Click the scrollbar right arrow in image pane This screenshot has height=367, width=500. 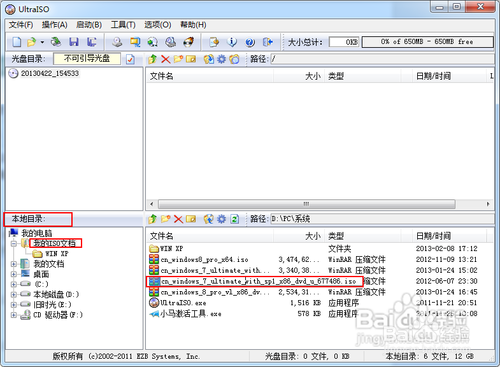pyautogui.click(x=488, y=204)
